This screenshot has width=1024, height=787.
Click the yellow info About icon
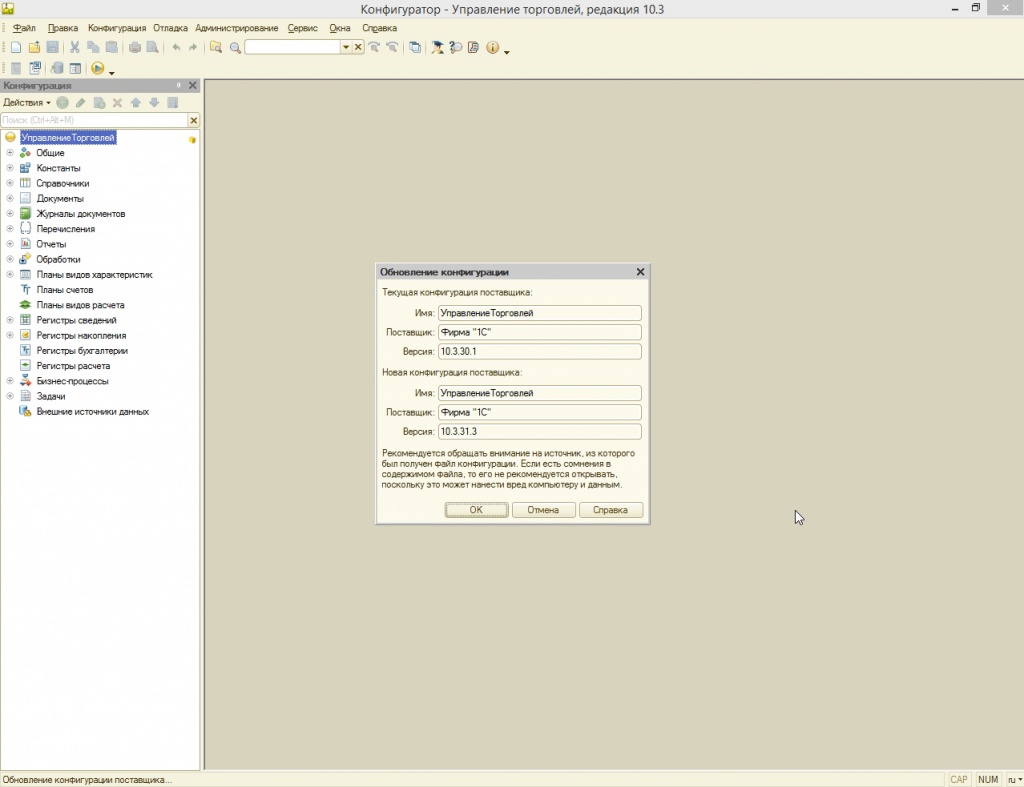pos(492,48)
